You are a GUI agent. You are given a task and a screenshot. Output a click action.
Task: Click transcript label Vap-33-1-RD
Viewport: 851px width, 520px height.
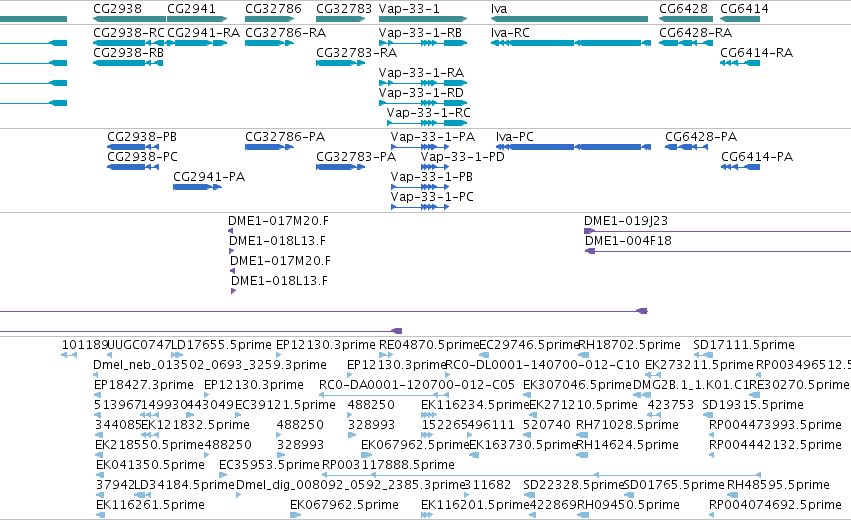point(421,93)
